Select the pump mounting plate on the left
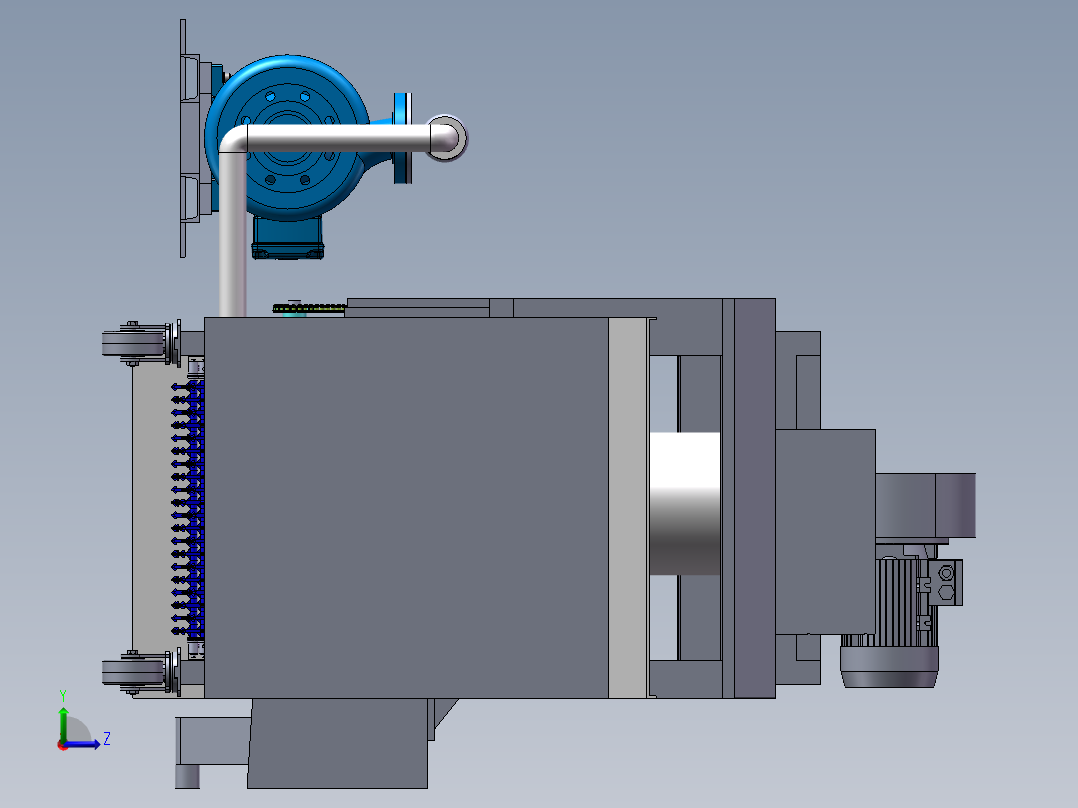1078x808 pixels. (x=183, y=138)
